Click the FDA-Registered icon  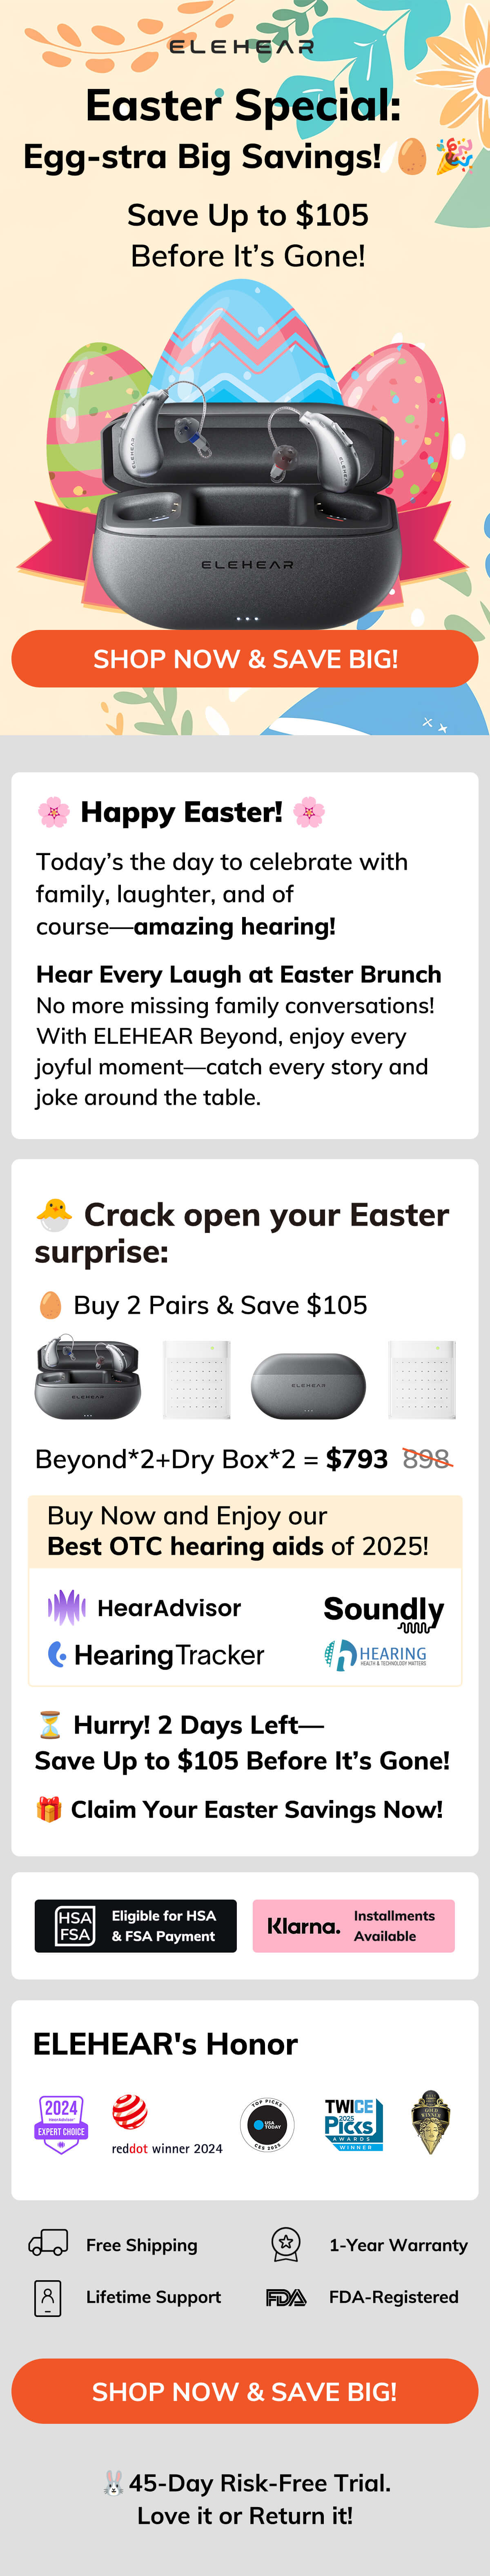pyautogui.click(x=286, y=2297)
